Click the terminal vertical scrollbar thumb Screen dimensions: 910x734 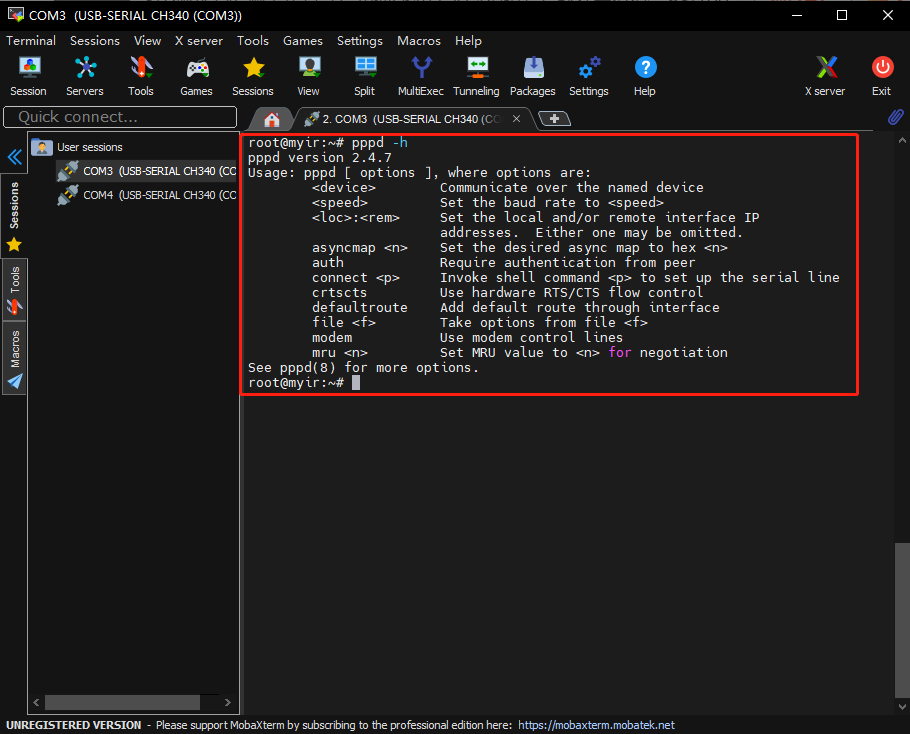902,620
